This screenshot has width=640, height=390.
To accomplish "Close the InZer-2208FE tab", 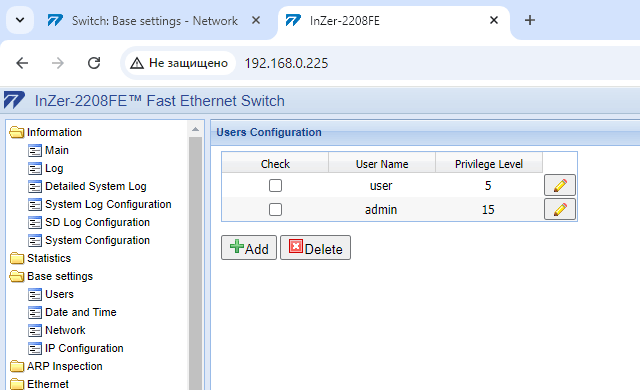I will tap(494, 20).
